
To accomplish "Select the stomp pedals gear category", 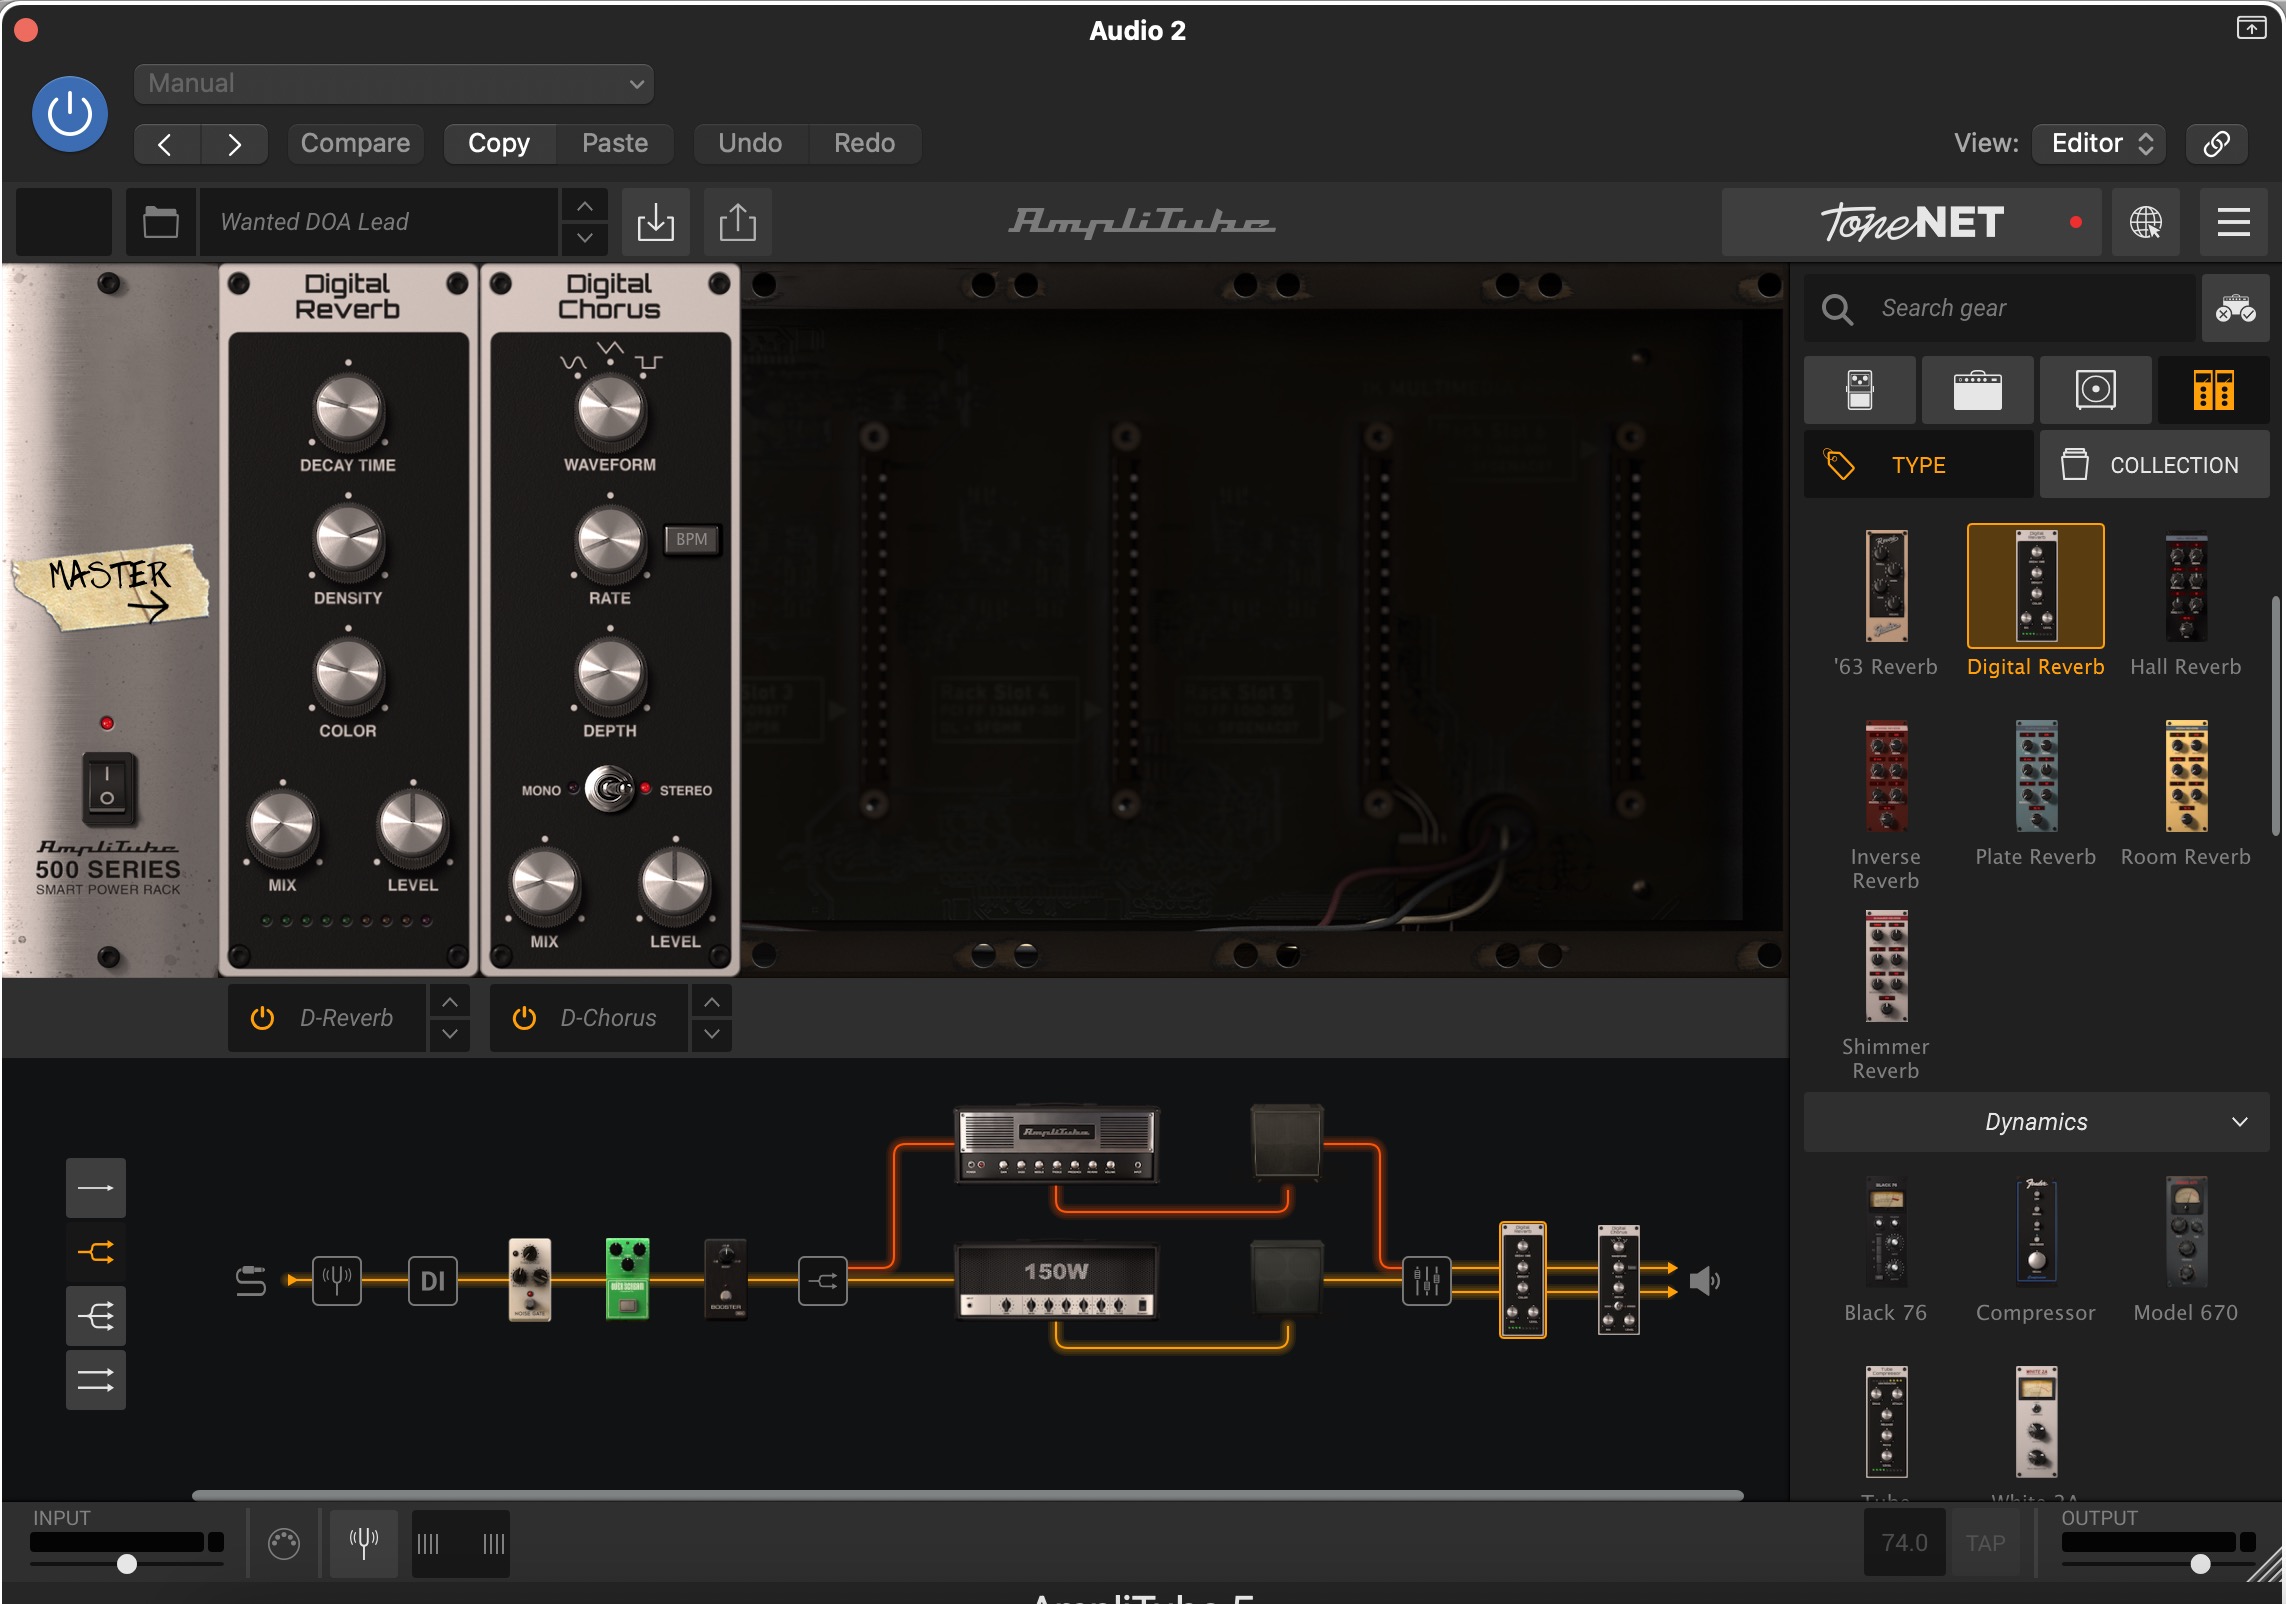I will coord(1860,390).
